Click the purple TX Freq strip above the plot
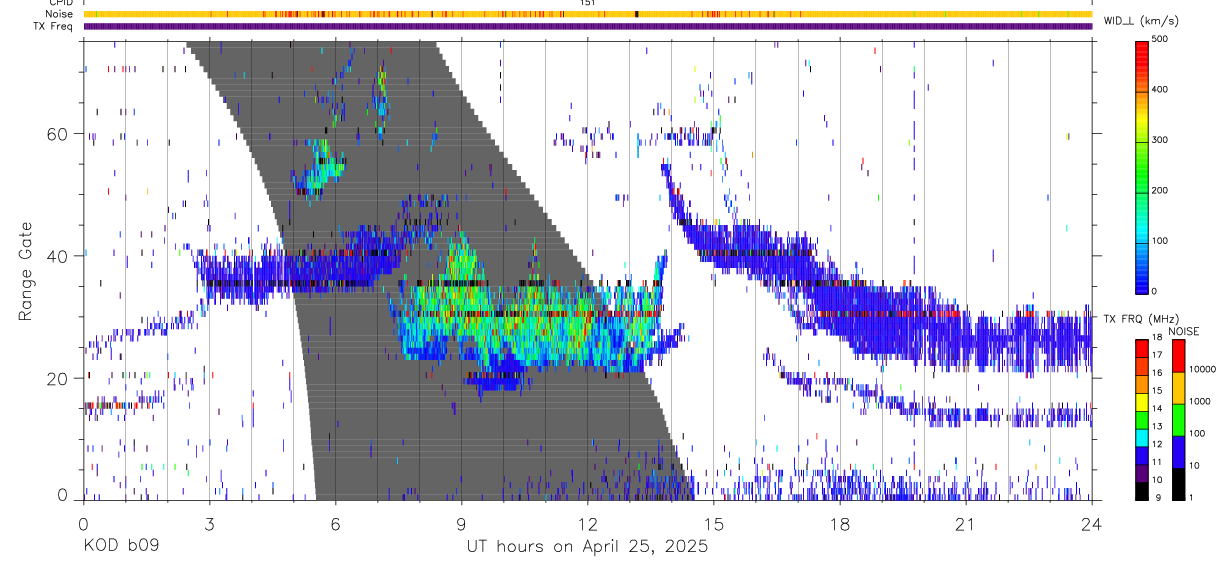This screenshot has width=1228, height=567. tap(588, 26)
